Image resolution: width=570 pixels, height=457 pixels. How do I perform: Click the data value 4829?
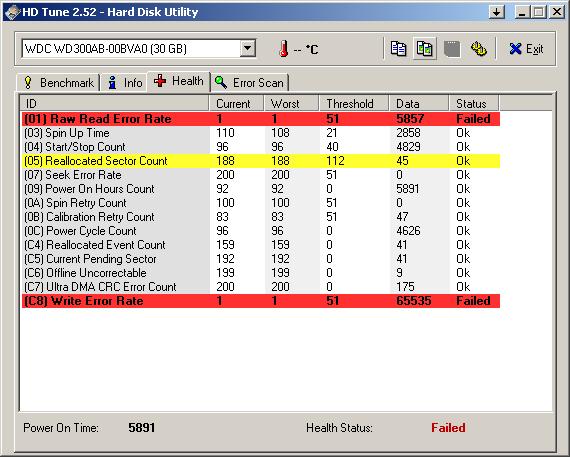408,147
